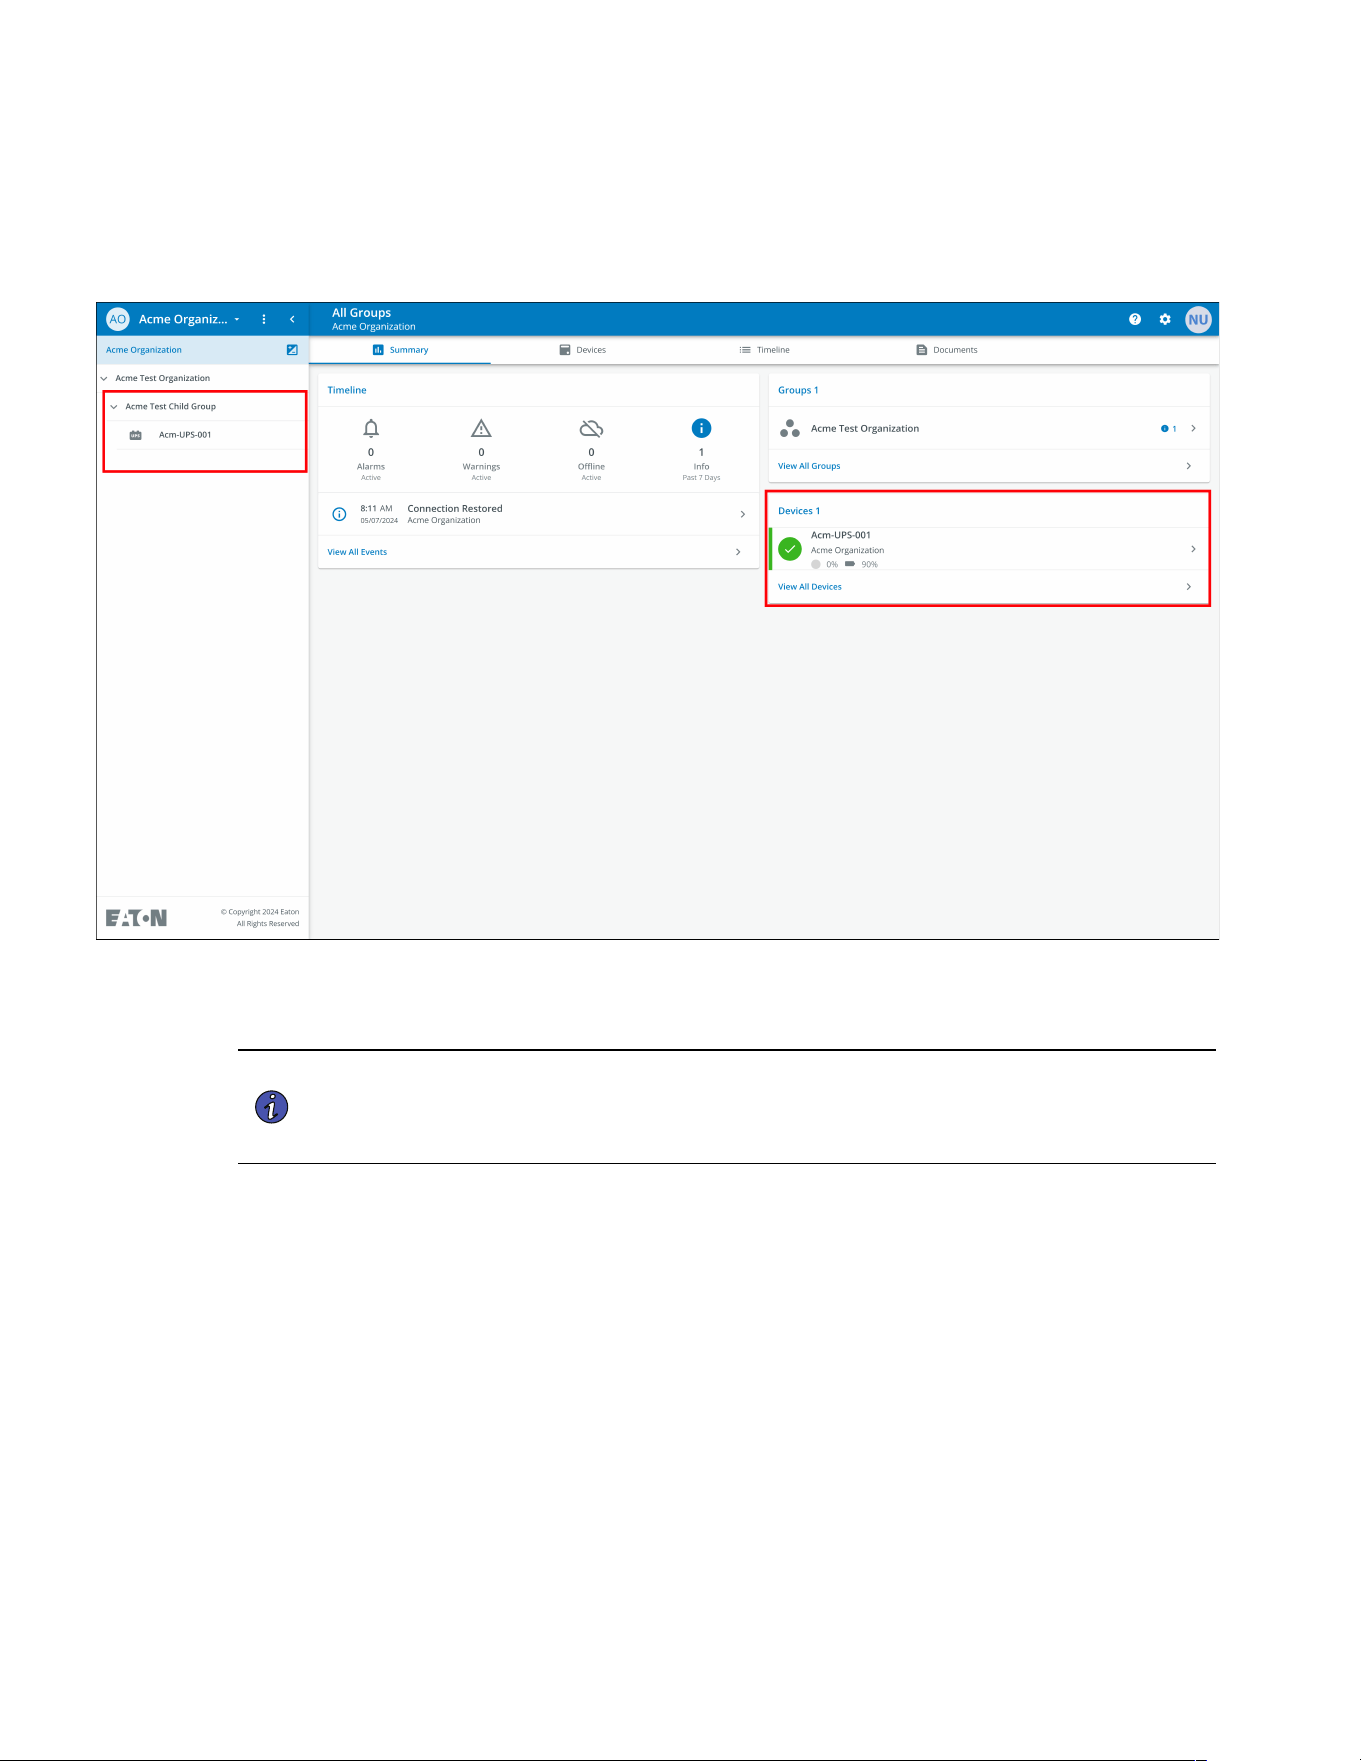The width and height of the screenshot is (1361, 1761).
Task: Collapse the Acme Test Child Group node
Action: click(x=114, y=407)
